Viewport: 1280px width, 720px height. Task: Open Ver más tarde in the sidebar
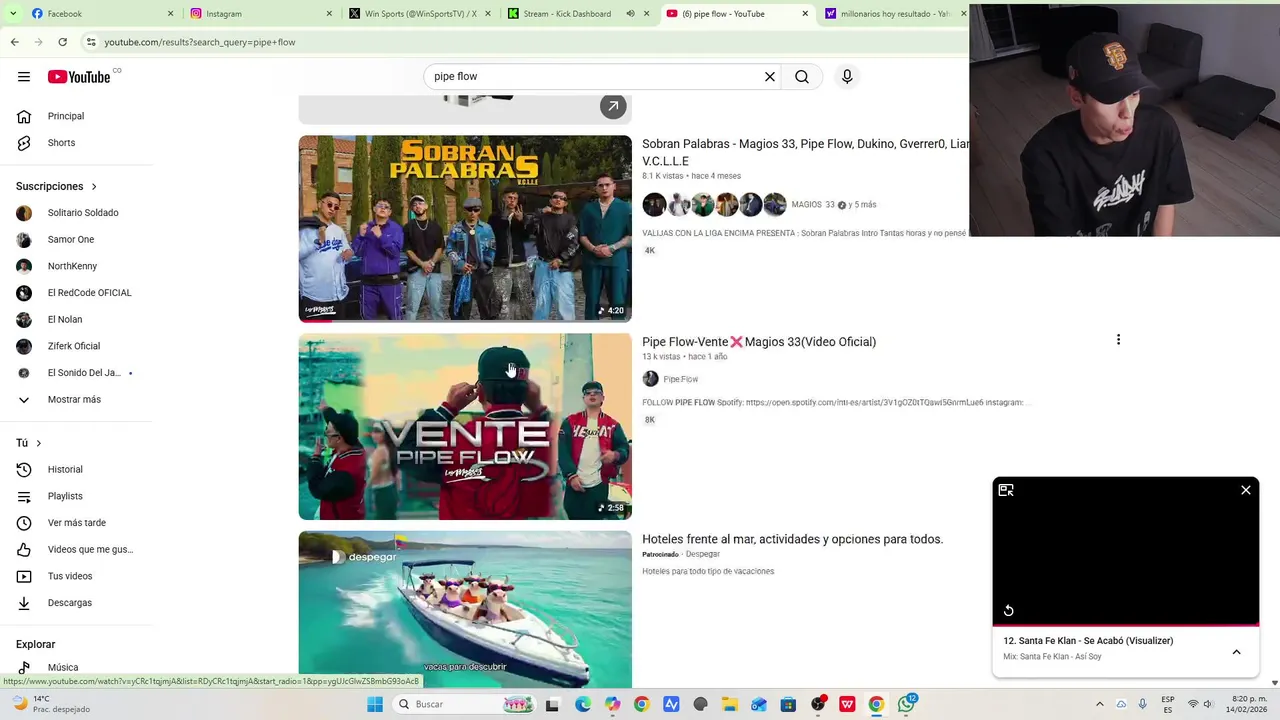(78, 523)
